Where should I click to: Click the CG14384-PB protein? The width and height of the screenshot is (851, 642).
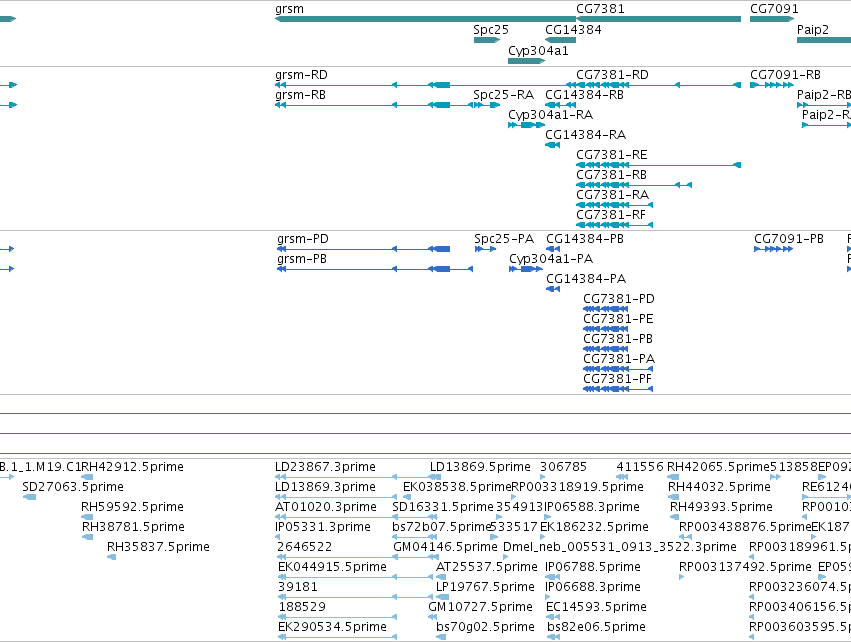(553, 249)
